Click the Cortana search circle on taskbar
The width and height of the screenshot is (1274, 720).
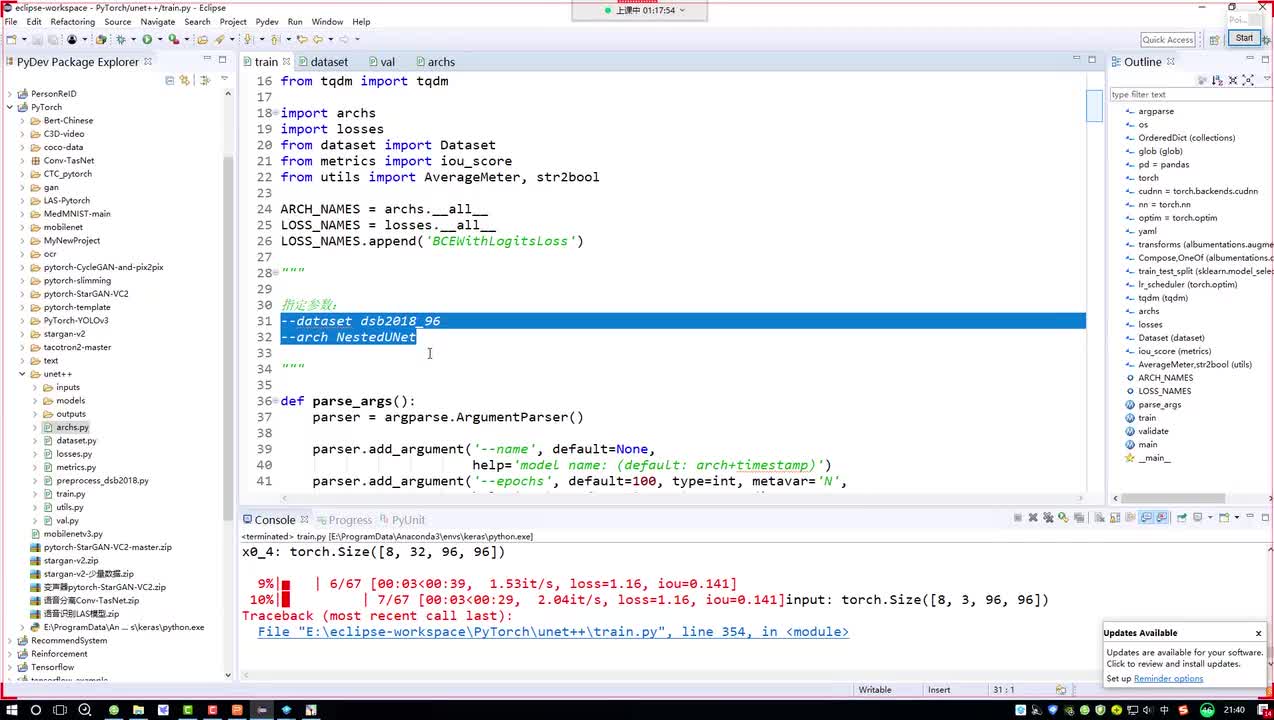click(x=36, y=710)
